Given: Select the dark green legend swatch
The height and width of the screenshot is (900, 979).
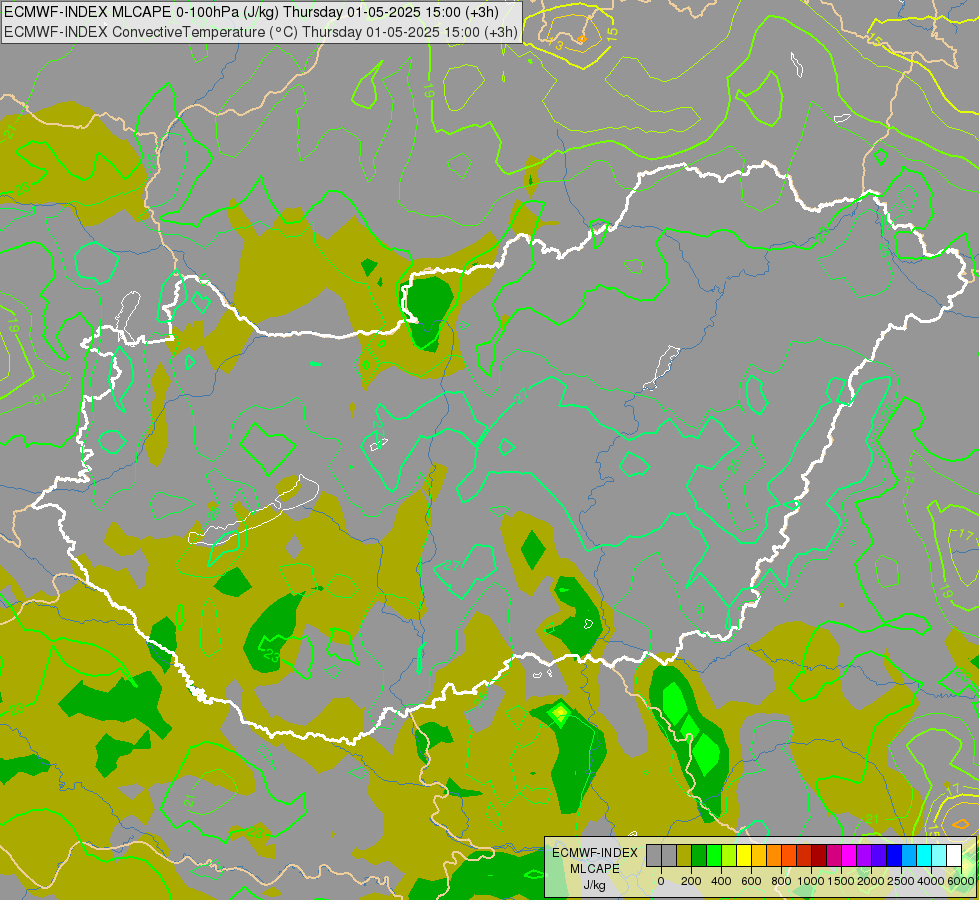Looking at the screenshot, I should (699, 855).
